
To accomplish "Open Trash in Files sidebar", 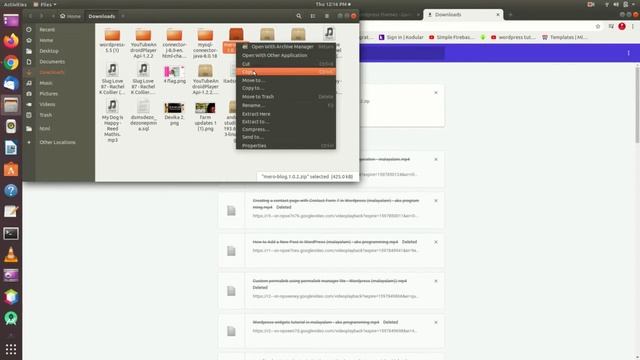I will [45, 115].
